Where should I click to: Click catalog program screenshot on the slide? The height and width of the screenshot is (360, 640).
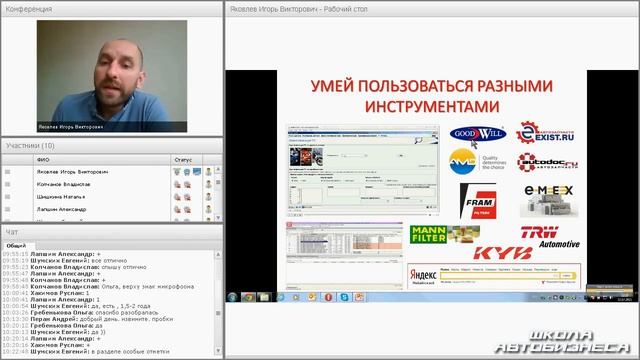tap(363, 171)
